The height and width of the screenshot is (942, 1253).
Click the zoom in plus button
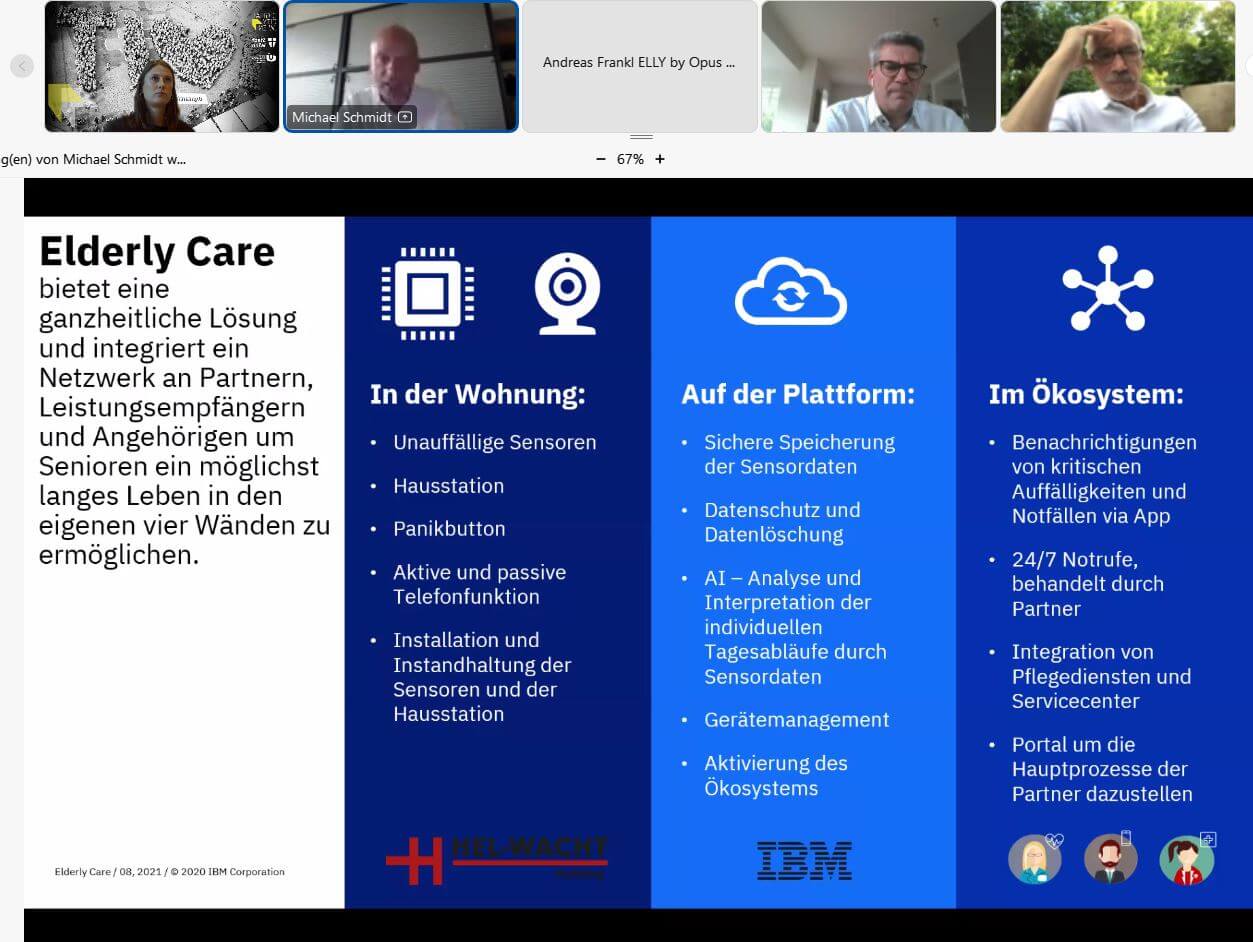point(660,159)
